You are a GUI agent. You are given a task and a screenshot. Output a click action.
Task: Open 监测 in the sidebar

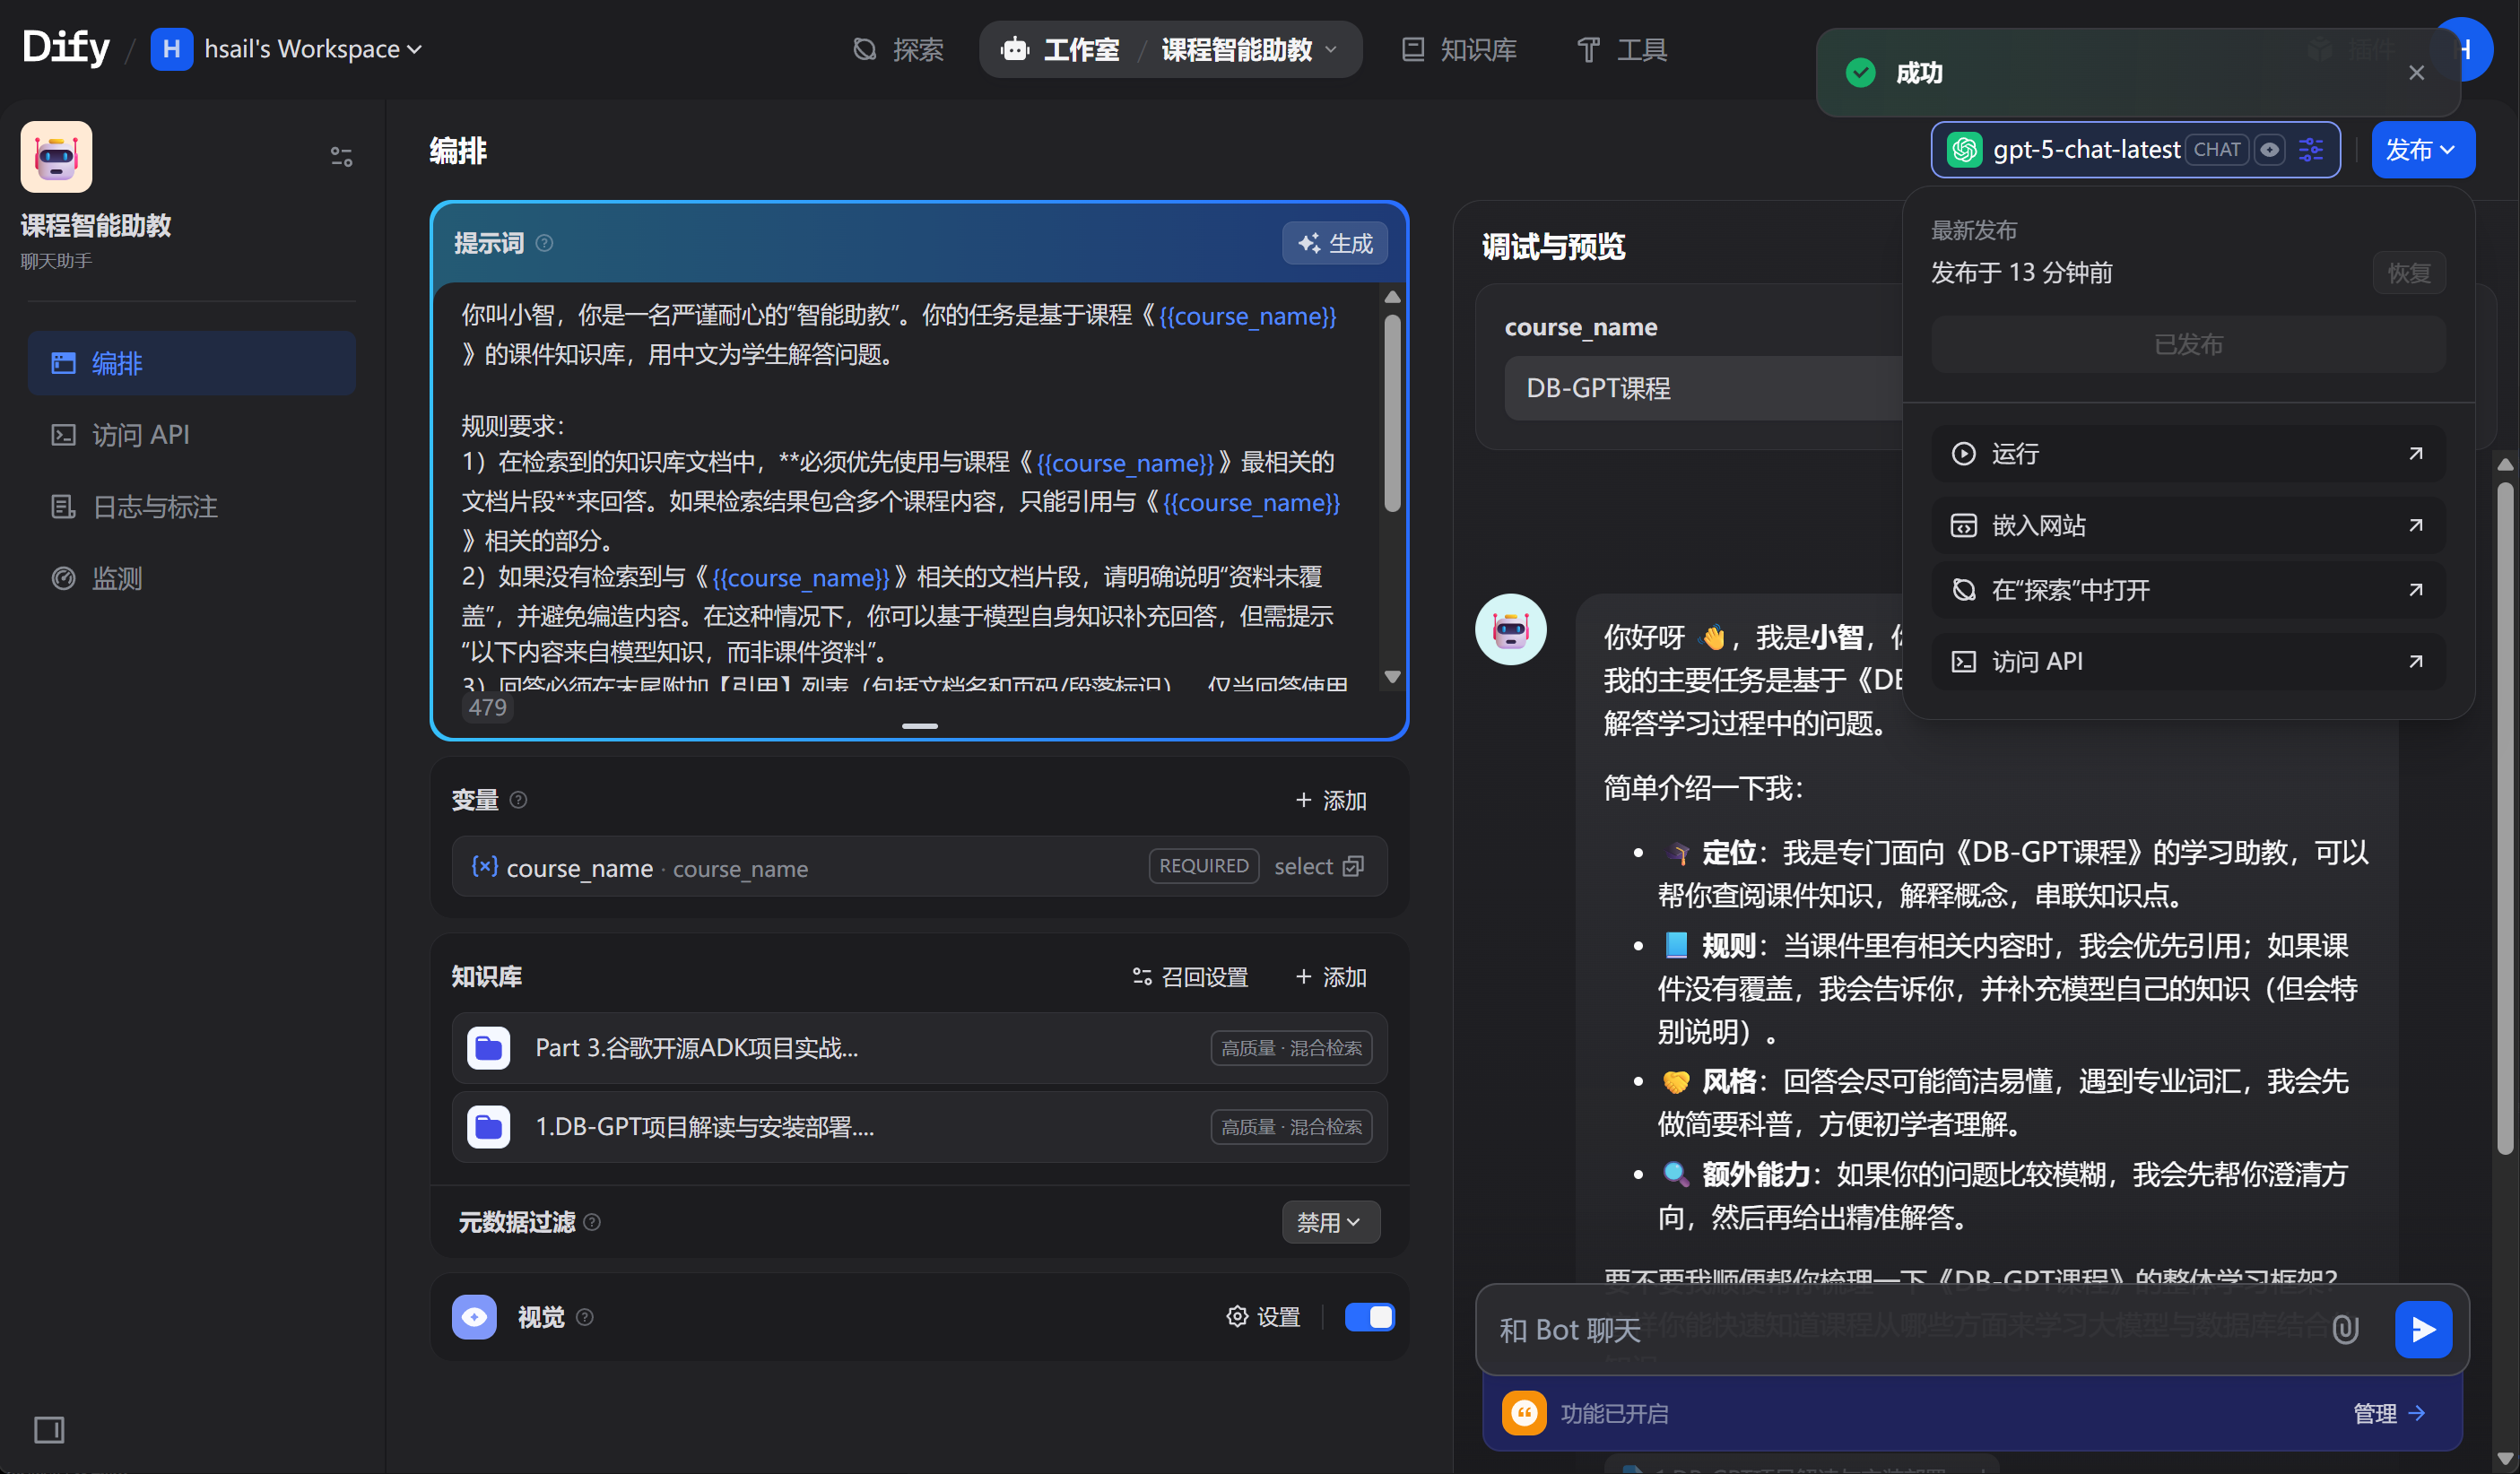192,578
